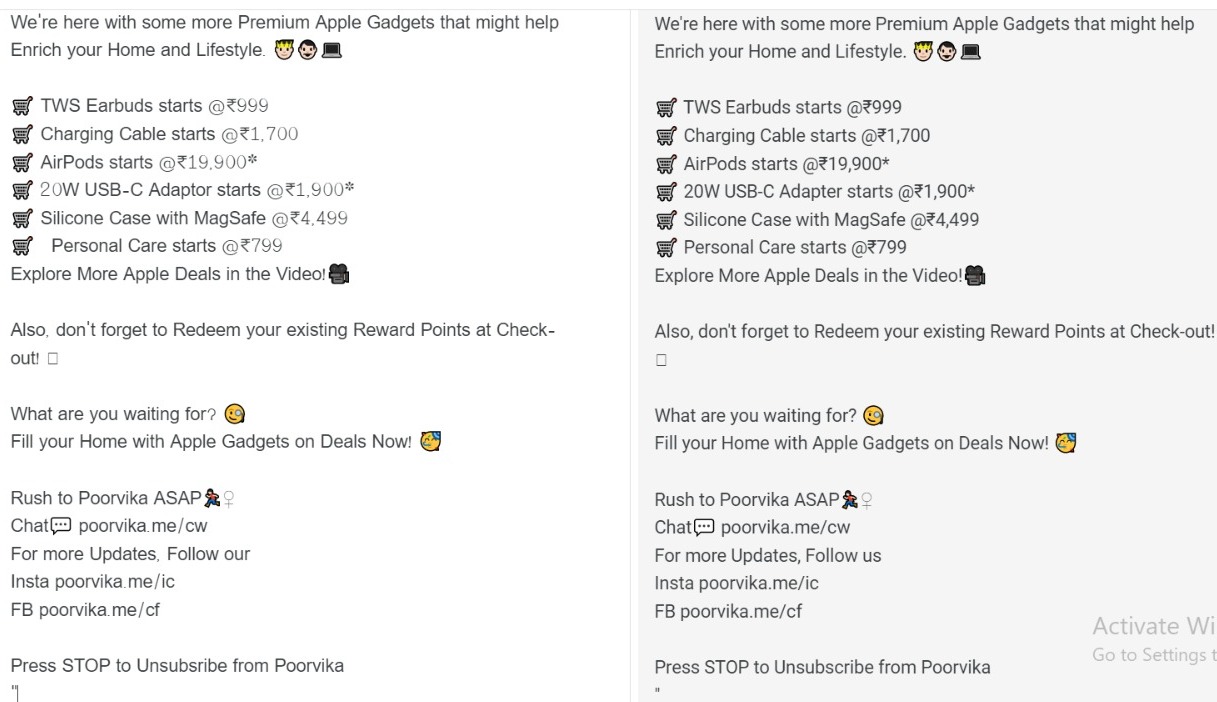
Task: Open poorvika.me/ic link in right pane
Action: click(758, 584)
